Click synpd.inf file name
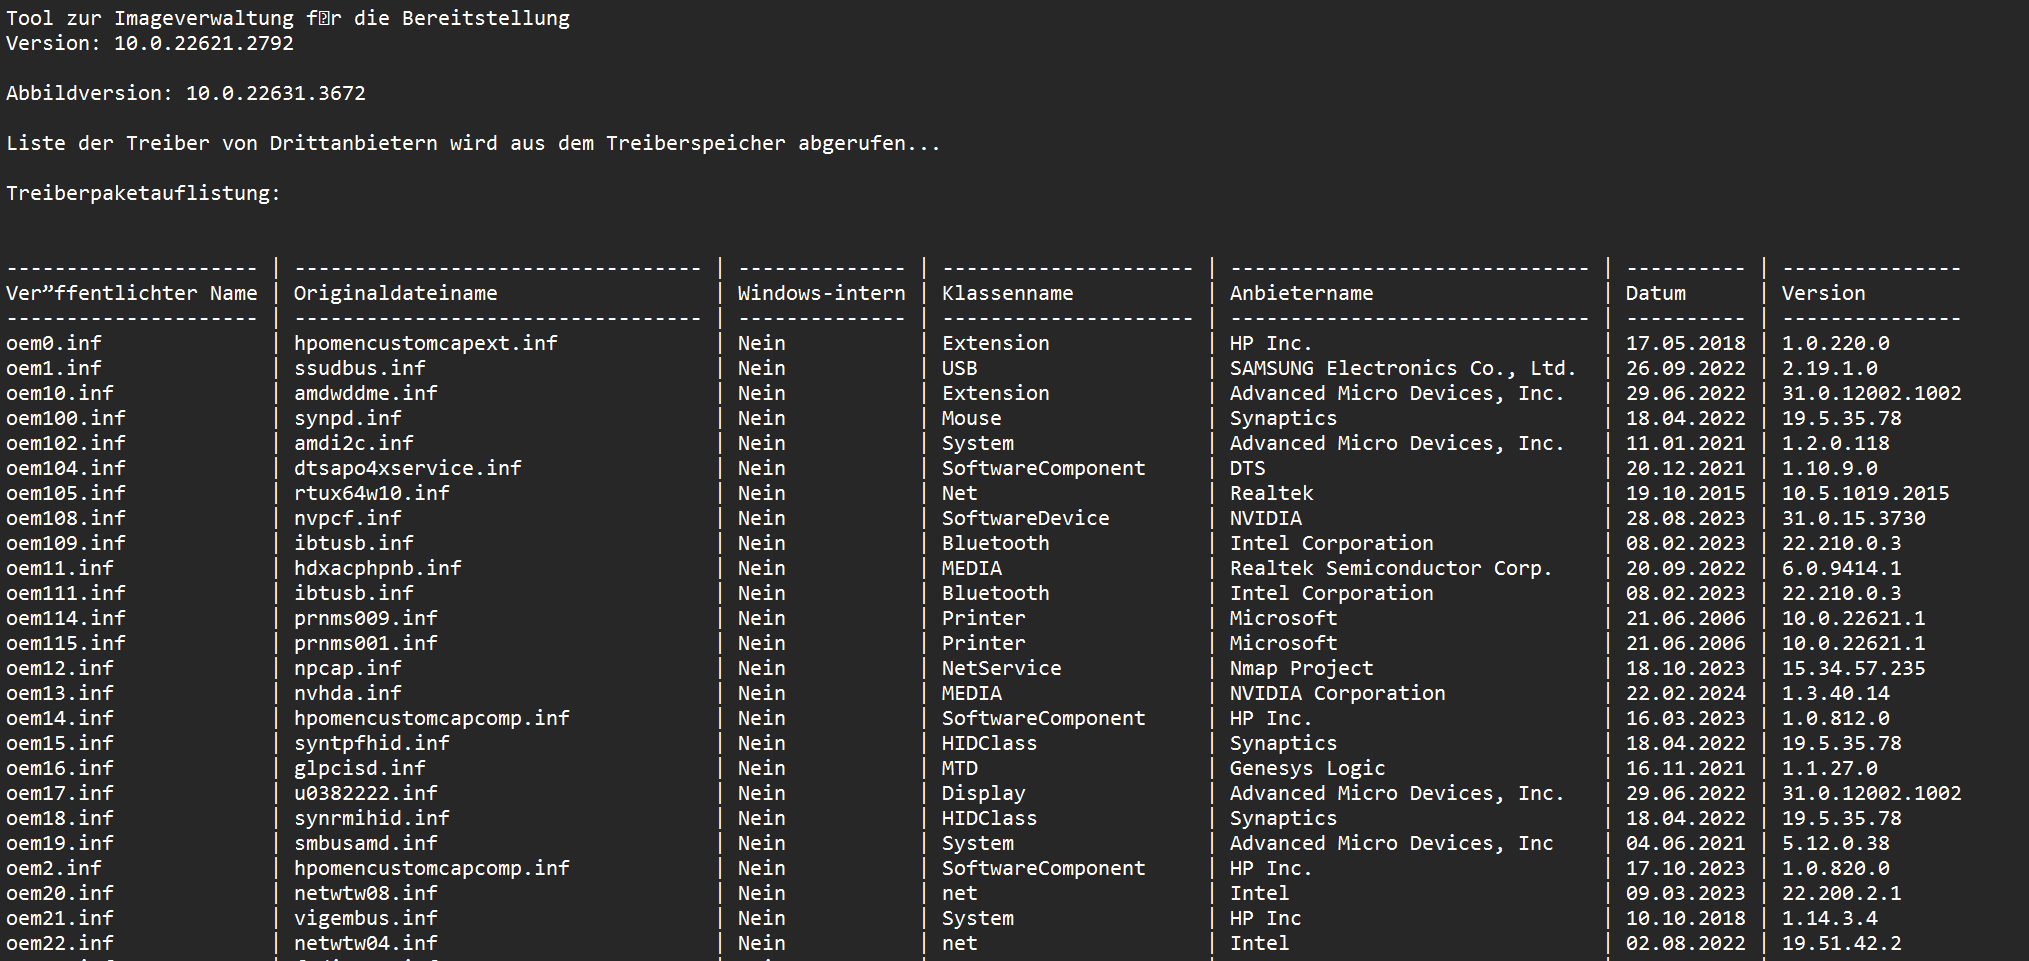This screenshot has height=961, width=2029. click(x=347, y=418)
